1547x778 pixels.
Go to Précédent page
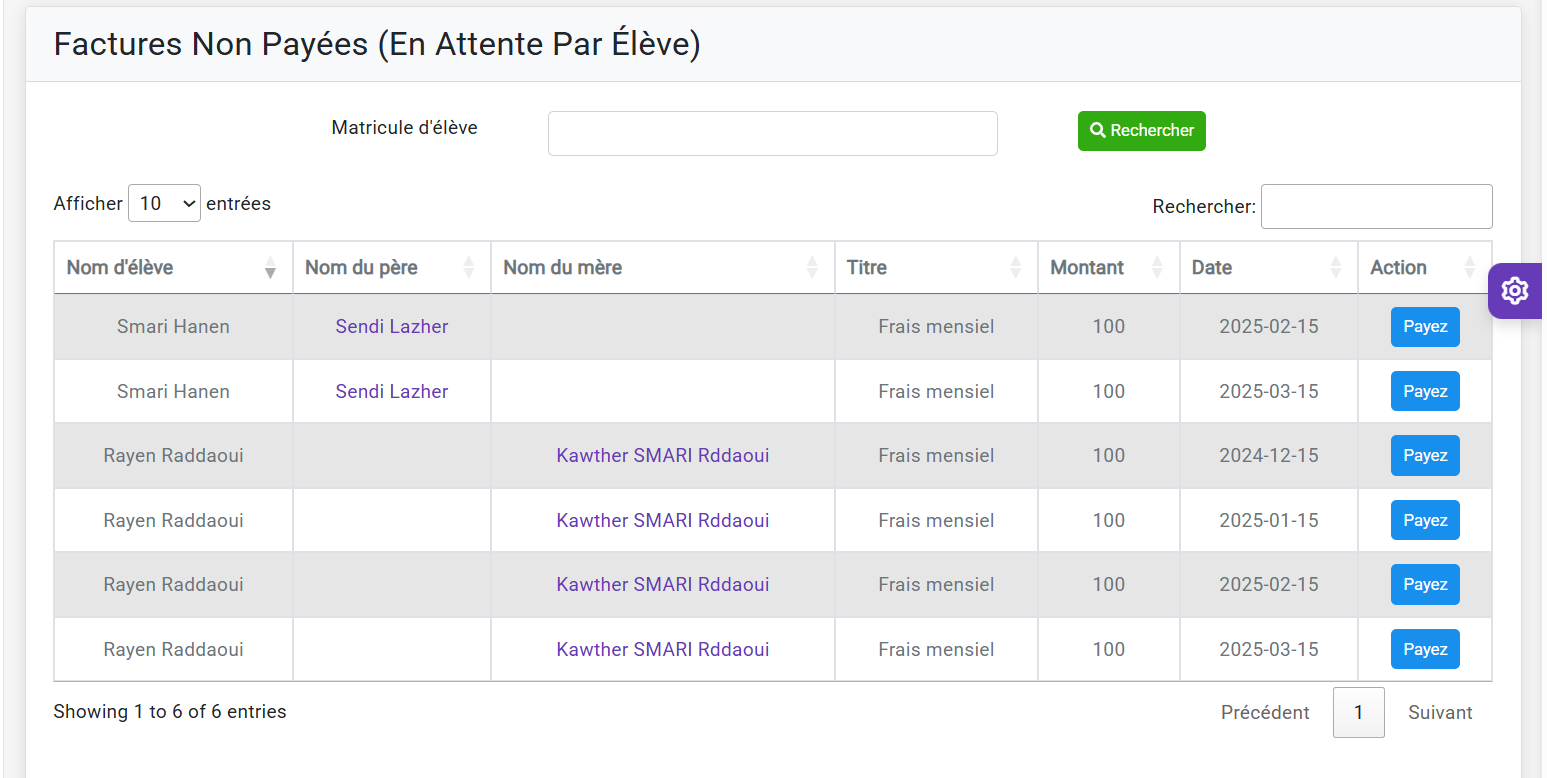pos(1264,713)
